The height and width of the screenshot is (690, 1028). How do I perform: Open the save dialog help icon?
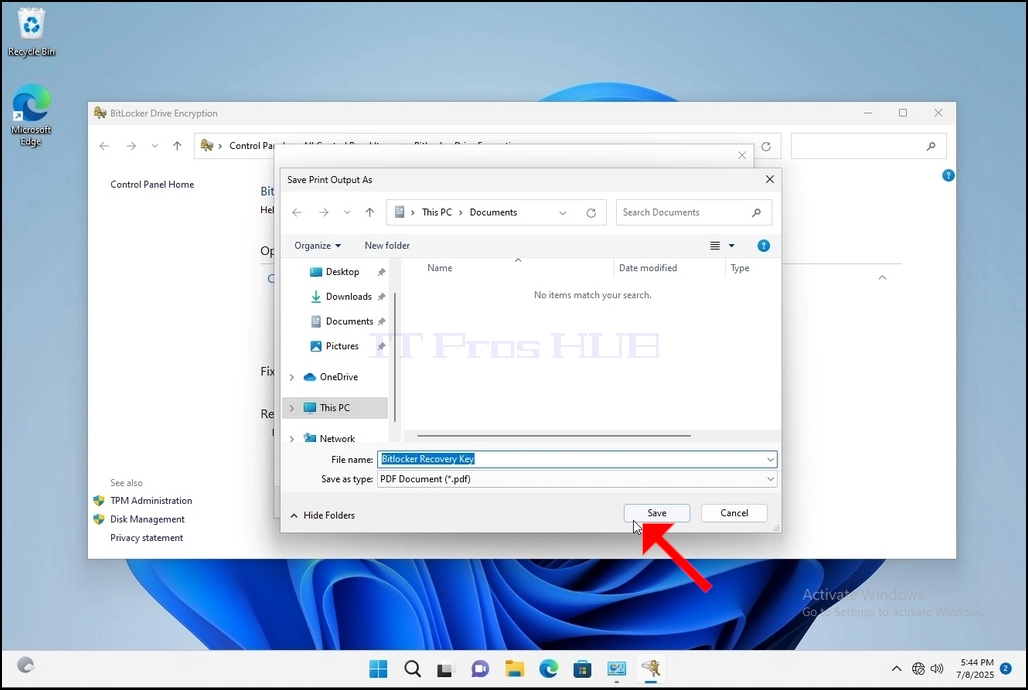pos(763,246)
